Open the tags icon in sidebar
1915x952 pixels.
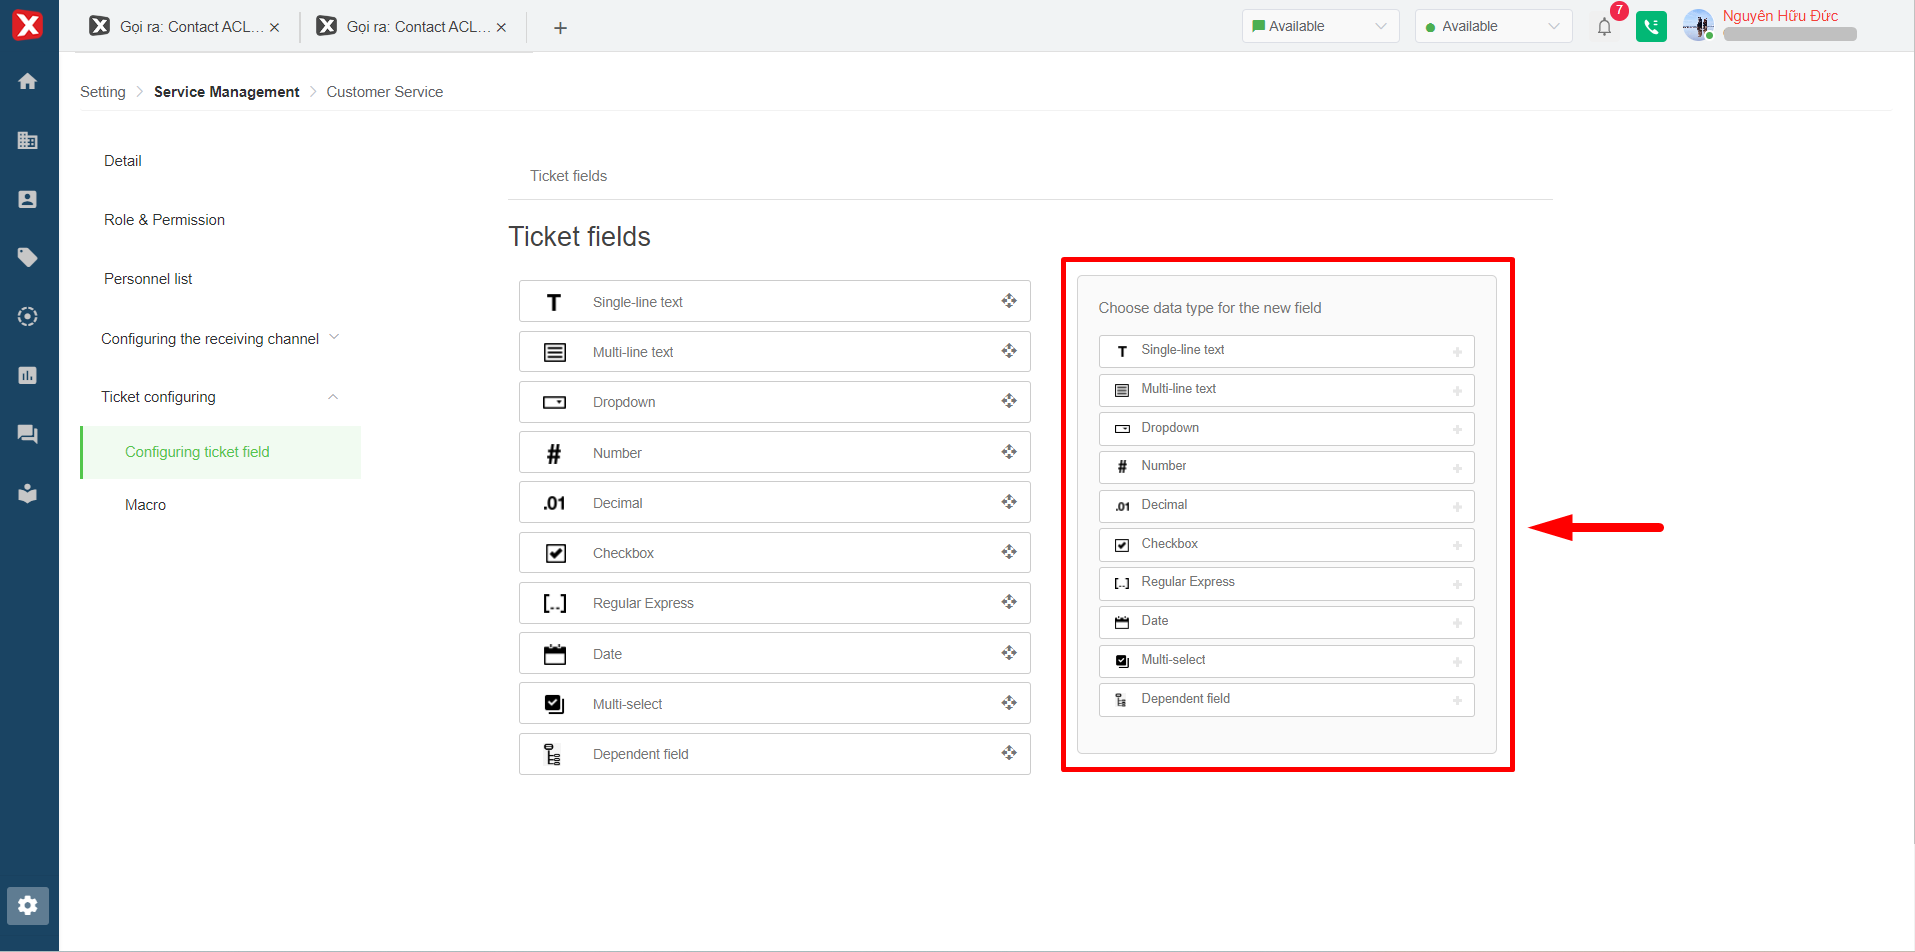pos(28,258)
